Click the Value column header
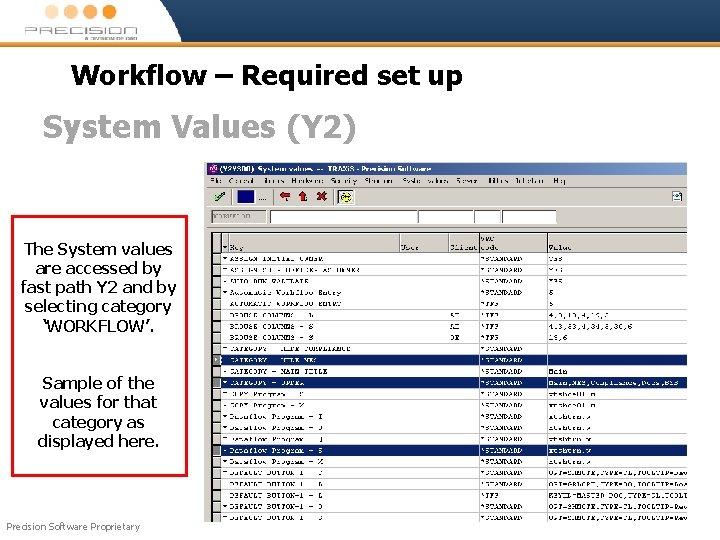The height and width of the screenshot is (540, 720). point(617,243)
